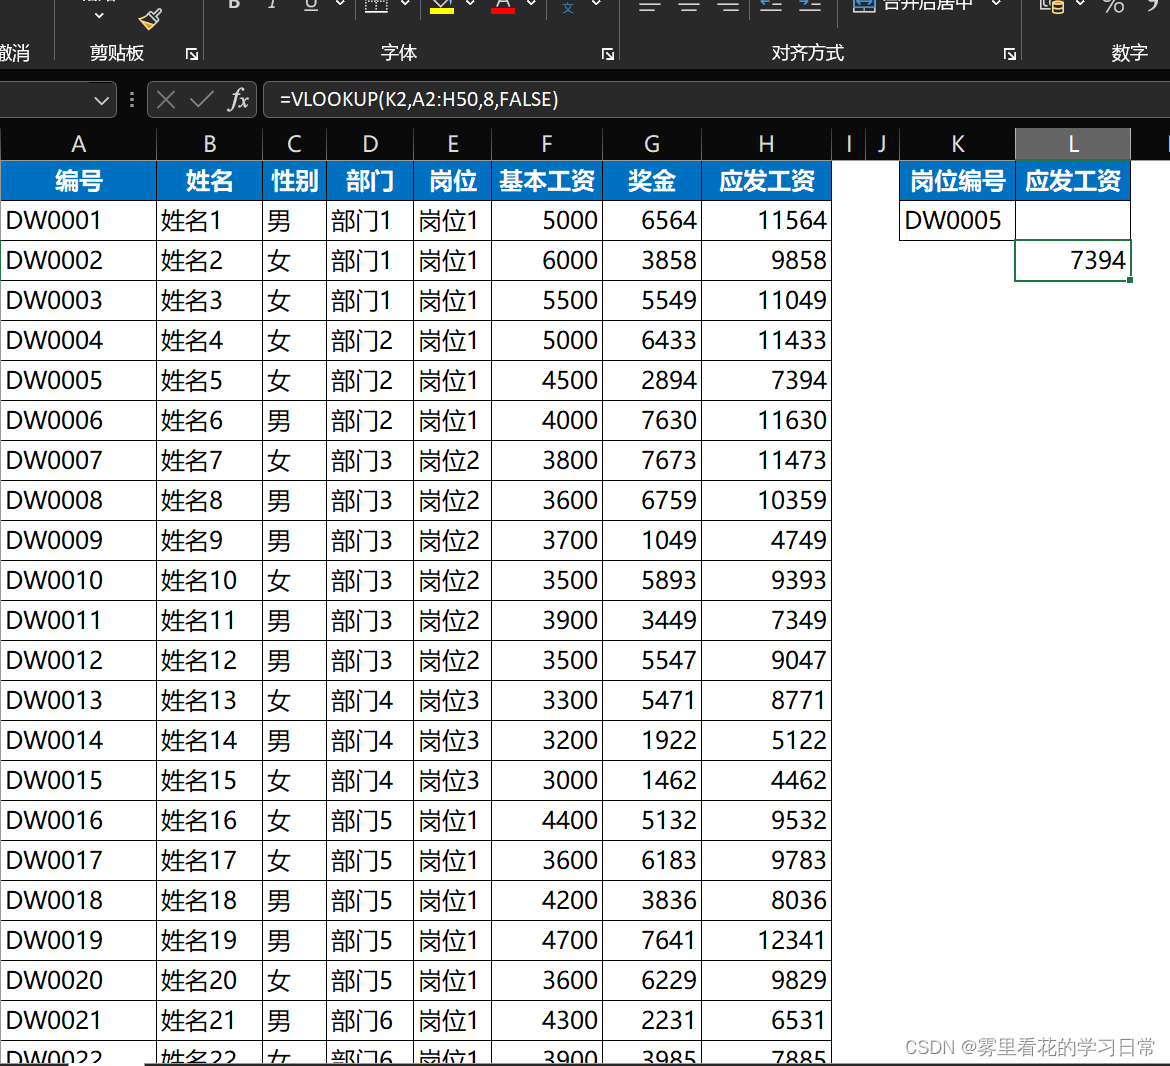Click the 姓名21 cell

[209, 1020]
